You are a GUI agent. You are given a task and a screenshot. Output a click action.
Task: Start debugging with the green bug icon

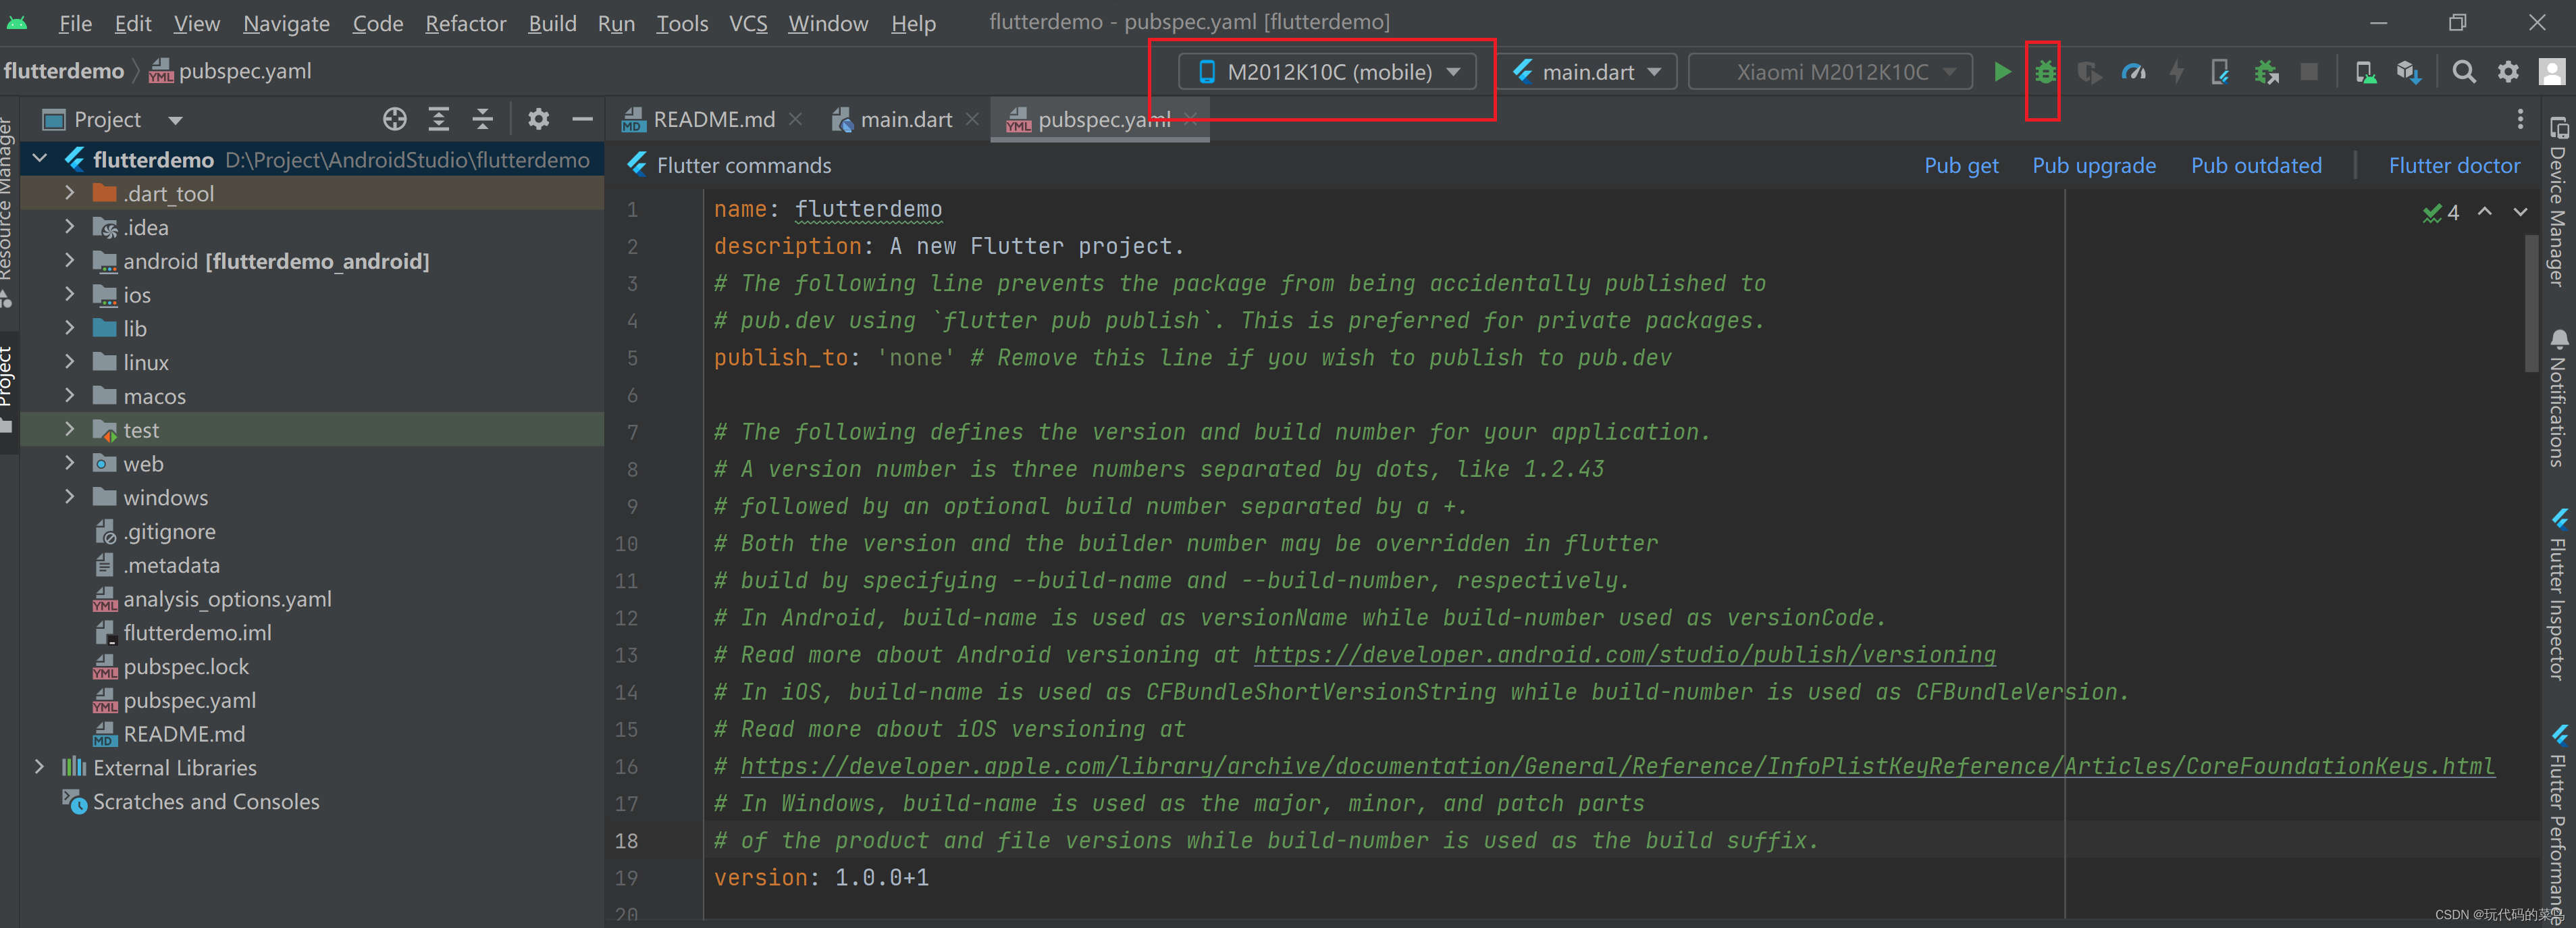tap(2045, 72)
